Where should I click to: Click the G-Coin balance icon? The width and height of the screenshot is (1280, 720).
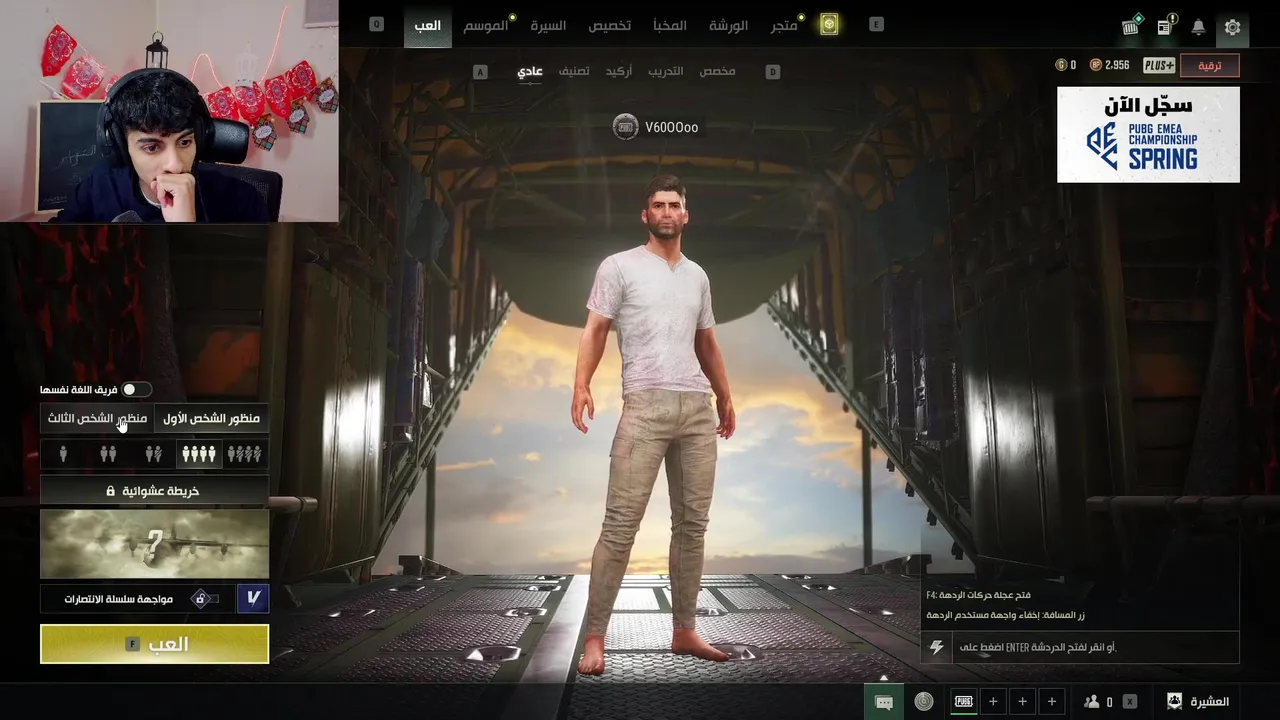(x=1061, y=65)
